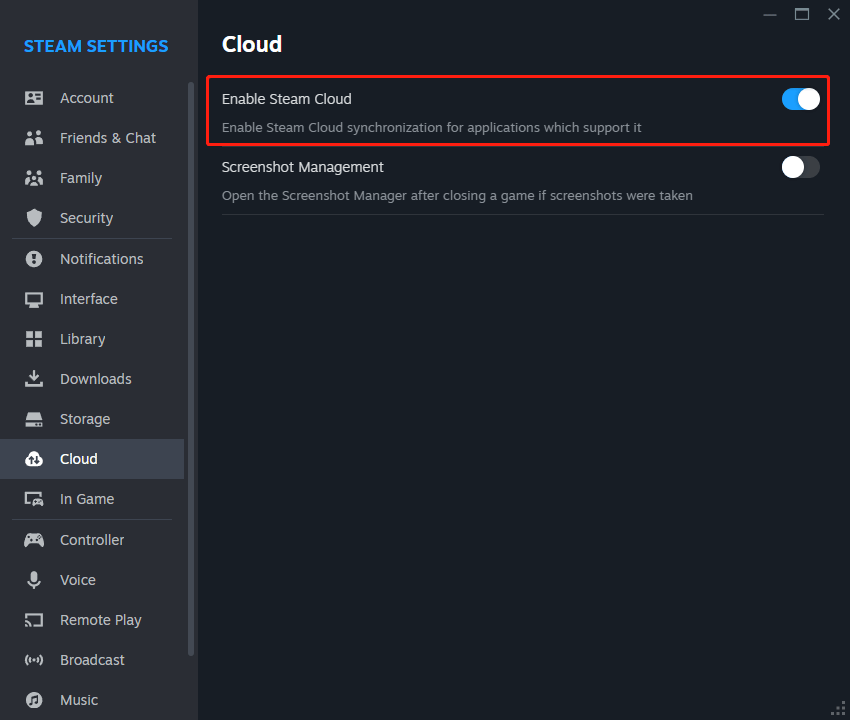Minimize the Steam settings window
This screenshot has width=850, height=720.
pyautogui.click(x=769, y=14)
